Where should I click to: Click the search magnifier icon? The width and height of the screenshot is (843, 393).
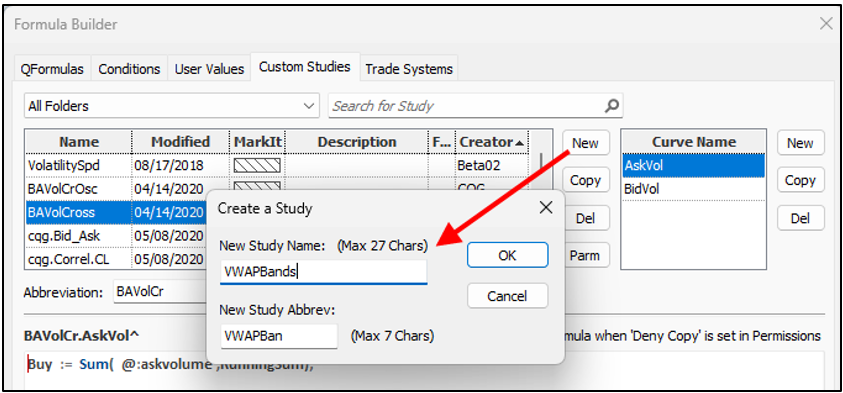pos(611,106)
